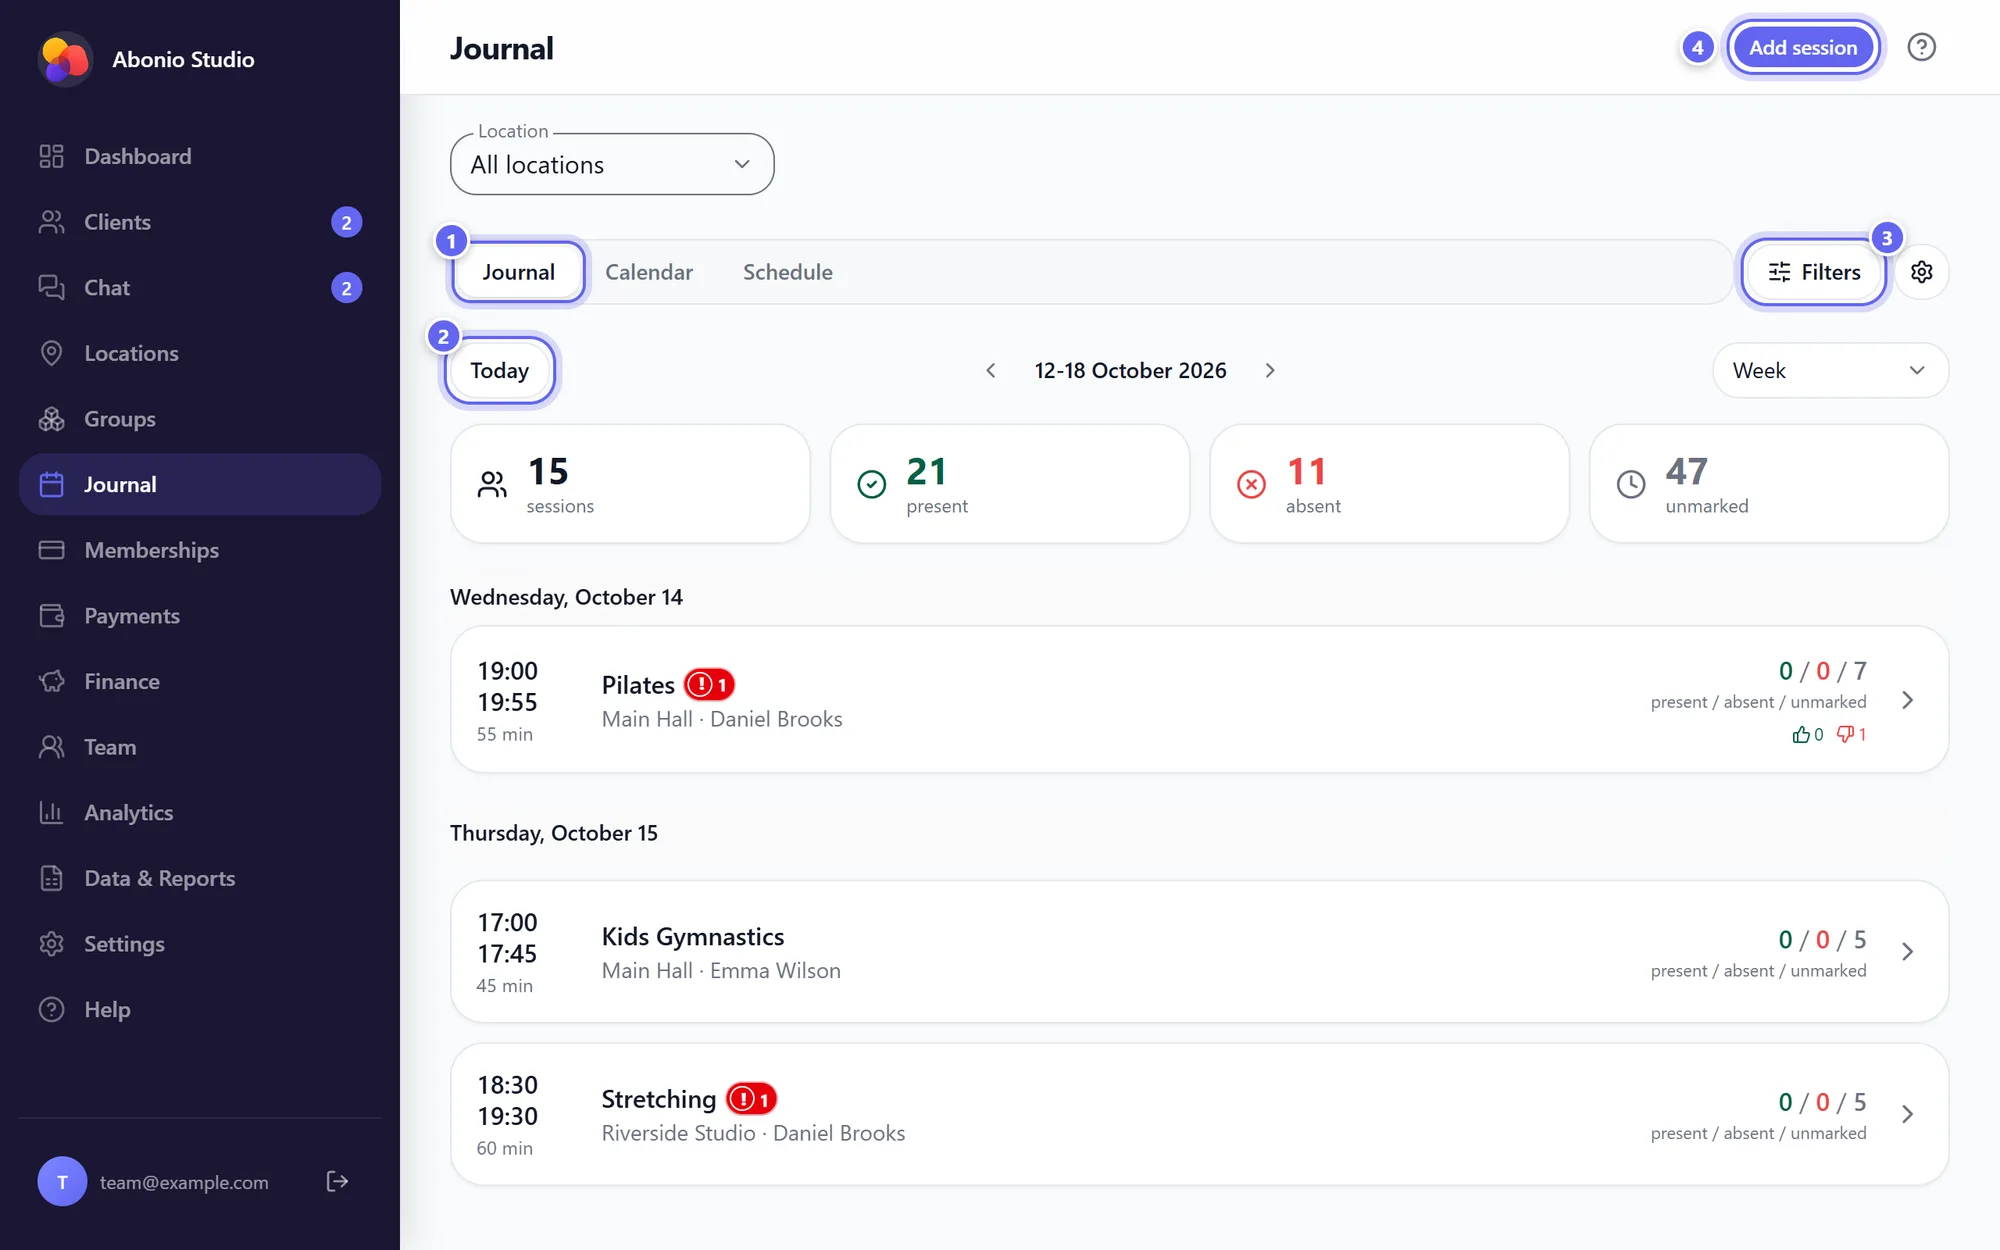Select the Journal tab

(x=518, y=272)
